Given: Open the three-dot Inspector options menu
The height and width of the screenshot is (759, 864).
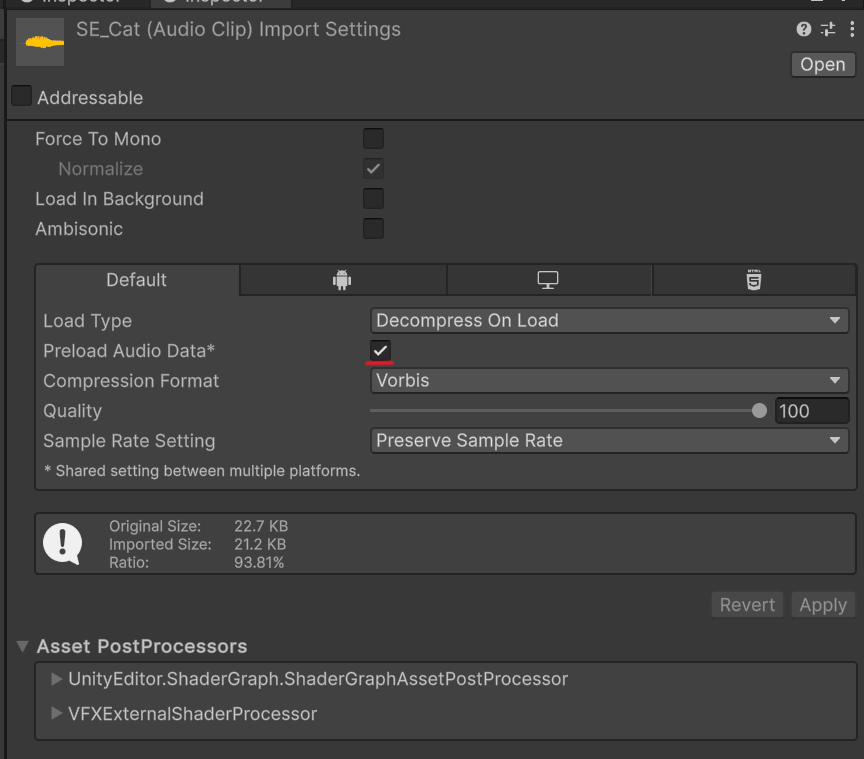Looking at the screenshot, I should coord(852,29).
